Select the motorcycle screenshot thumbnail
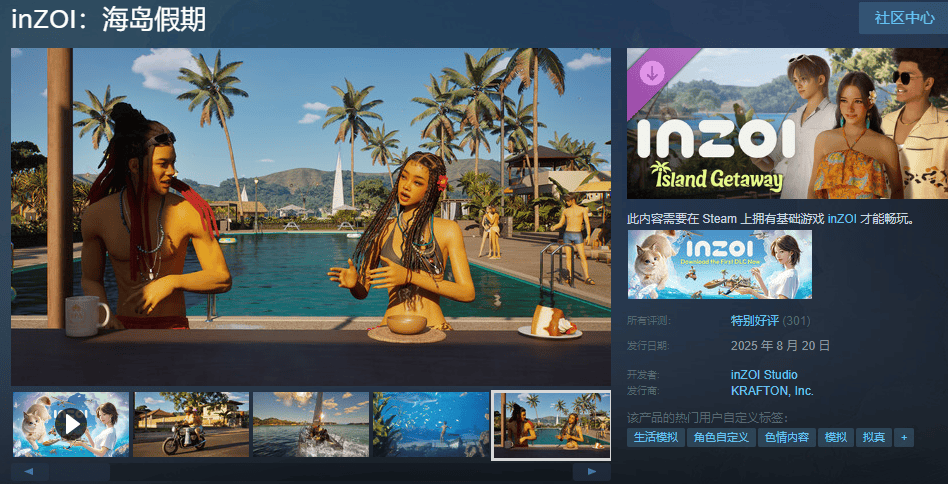 coord(191,424)
